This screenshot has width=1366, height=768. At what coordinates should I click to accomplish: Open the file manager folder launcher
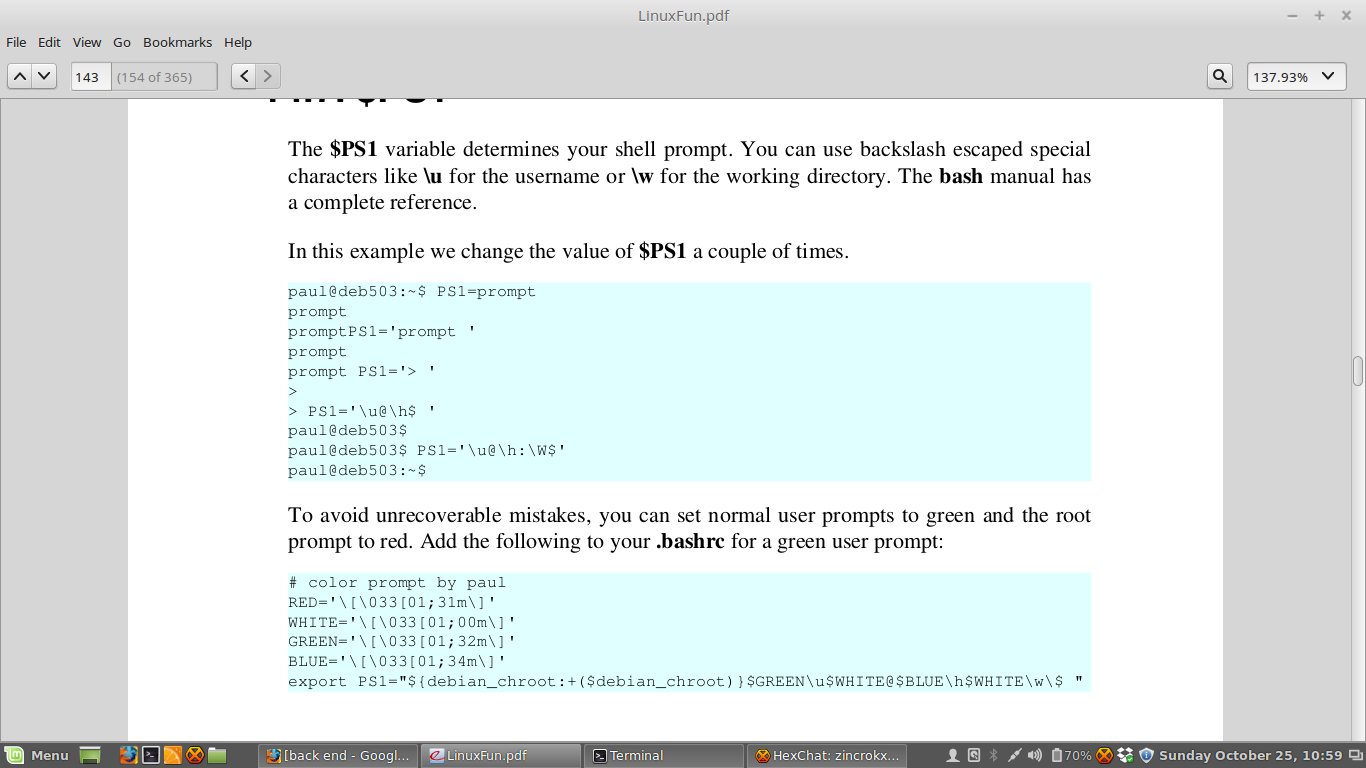[x=217, y=755]
